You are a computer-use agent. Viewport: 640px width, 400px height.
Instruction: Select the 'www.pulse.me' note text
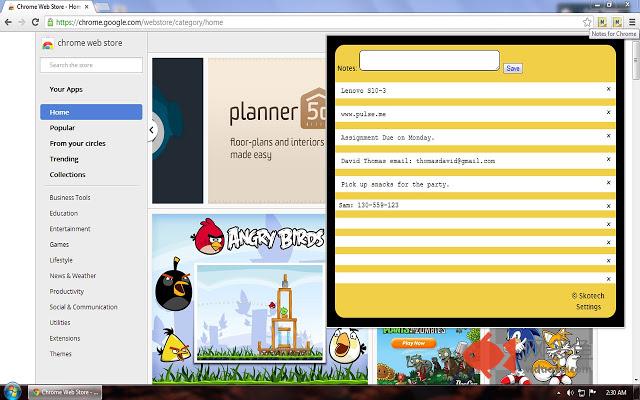coord(363,114)
